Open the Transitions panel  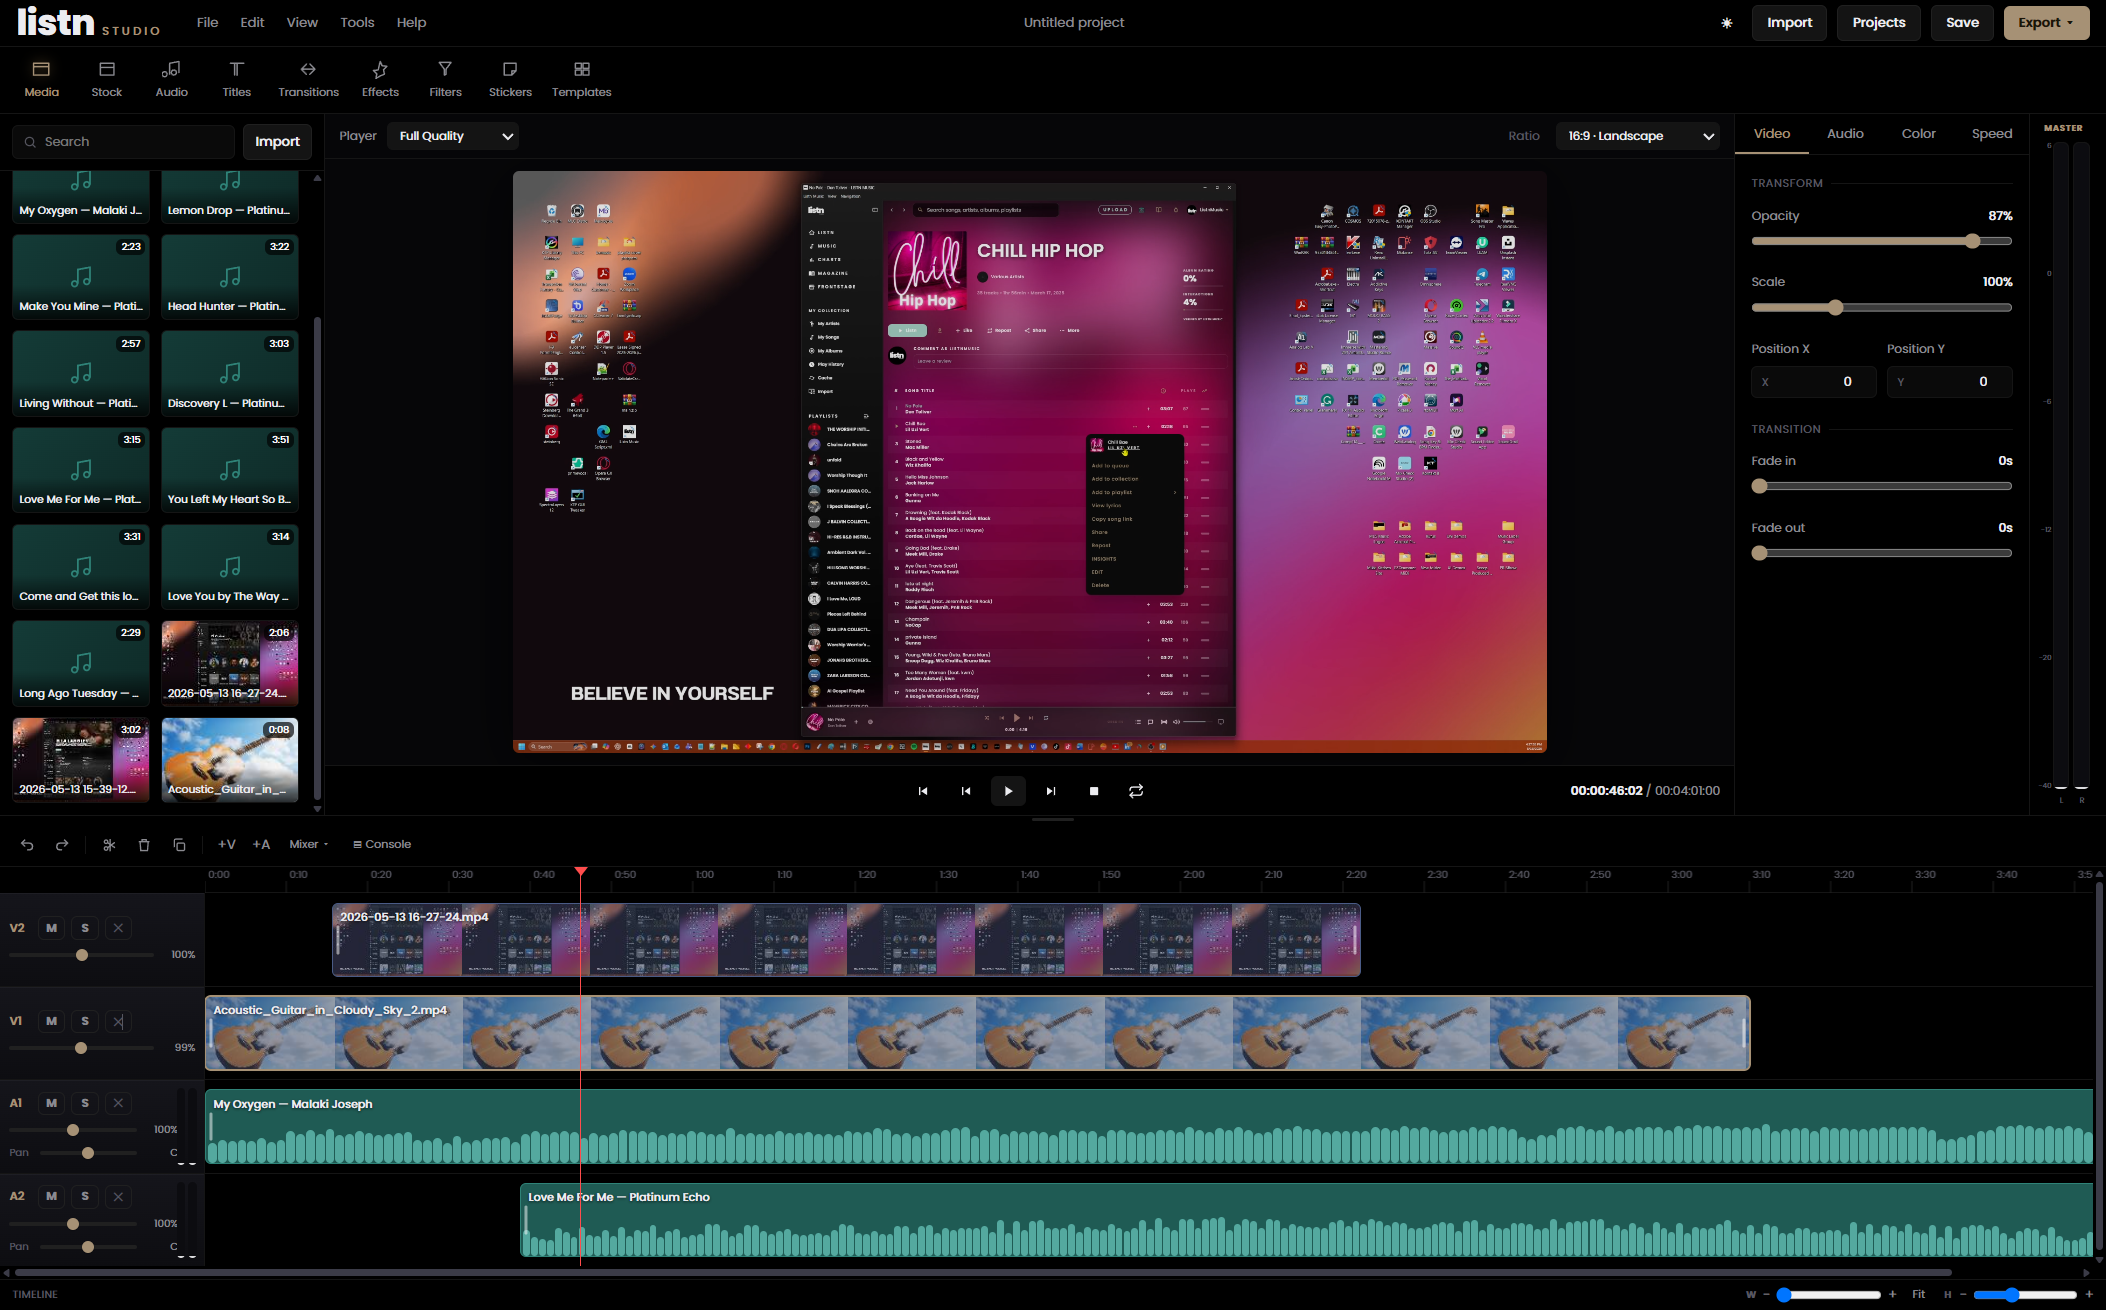[x=308, y=79]
